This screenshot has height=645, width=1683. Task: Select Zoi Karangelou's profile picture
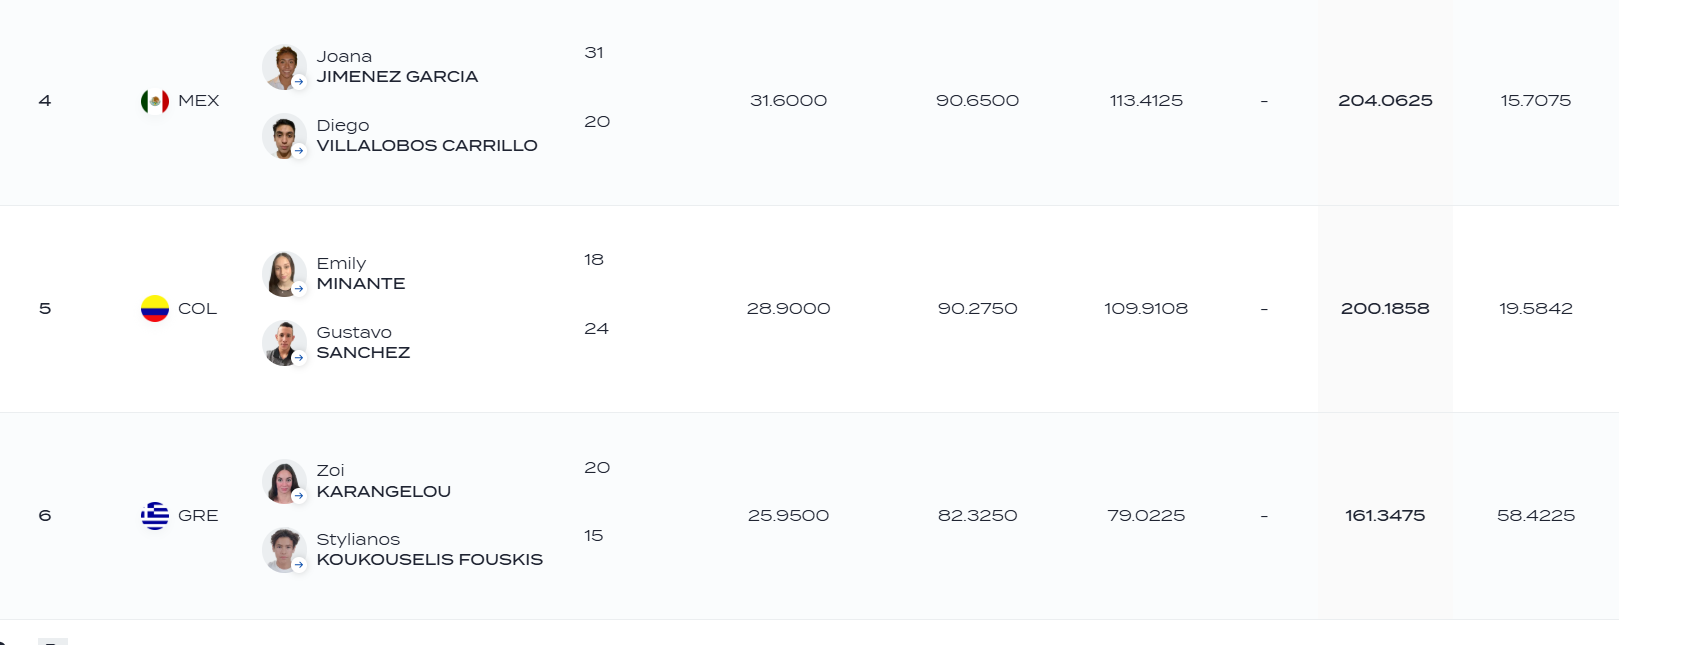(x=284, y=481)
